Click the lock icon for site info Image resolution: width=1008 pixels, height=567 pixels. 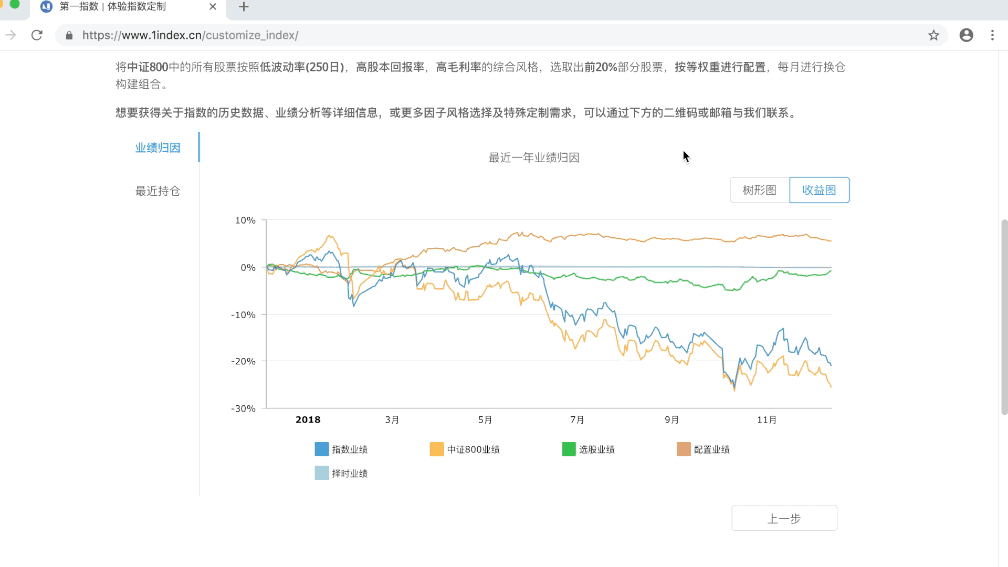tap(69, 35)
